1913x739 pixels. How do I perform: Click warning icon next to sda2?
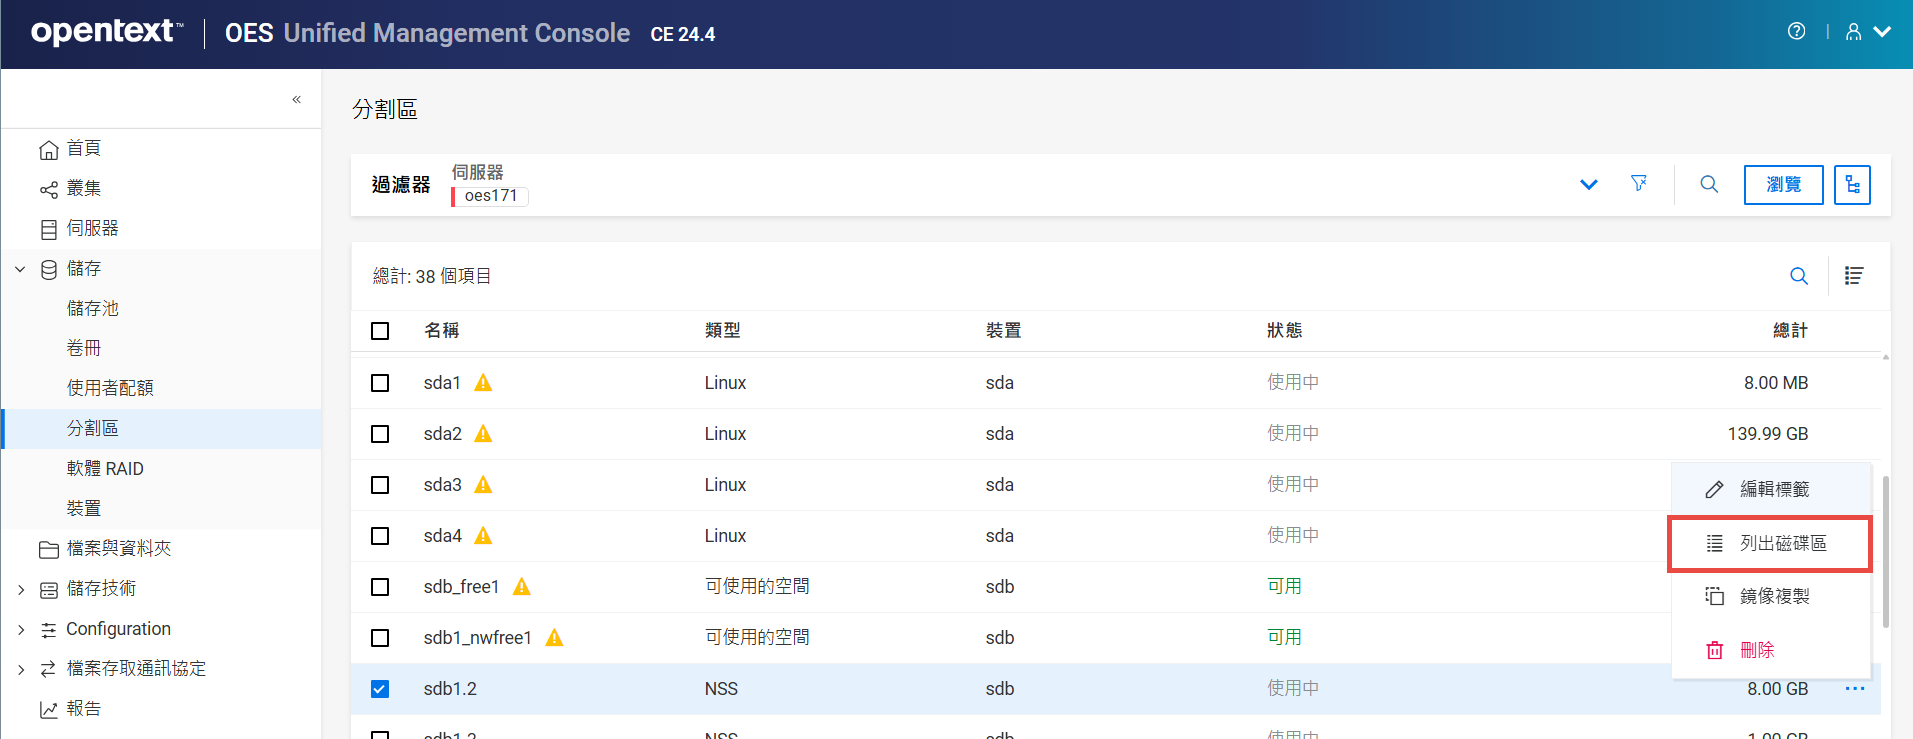pos(483,434)
